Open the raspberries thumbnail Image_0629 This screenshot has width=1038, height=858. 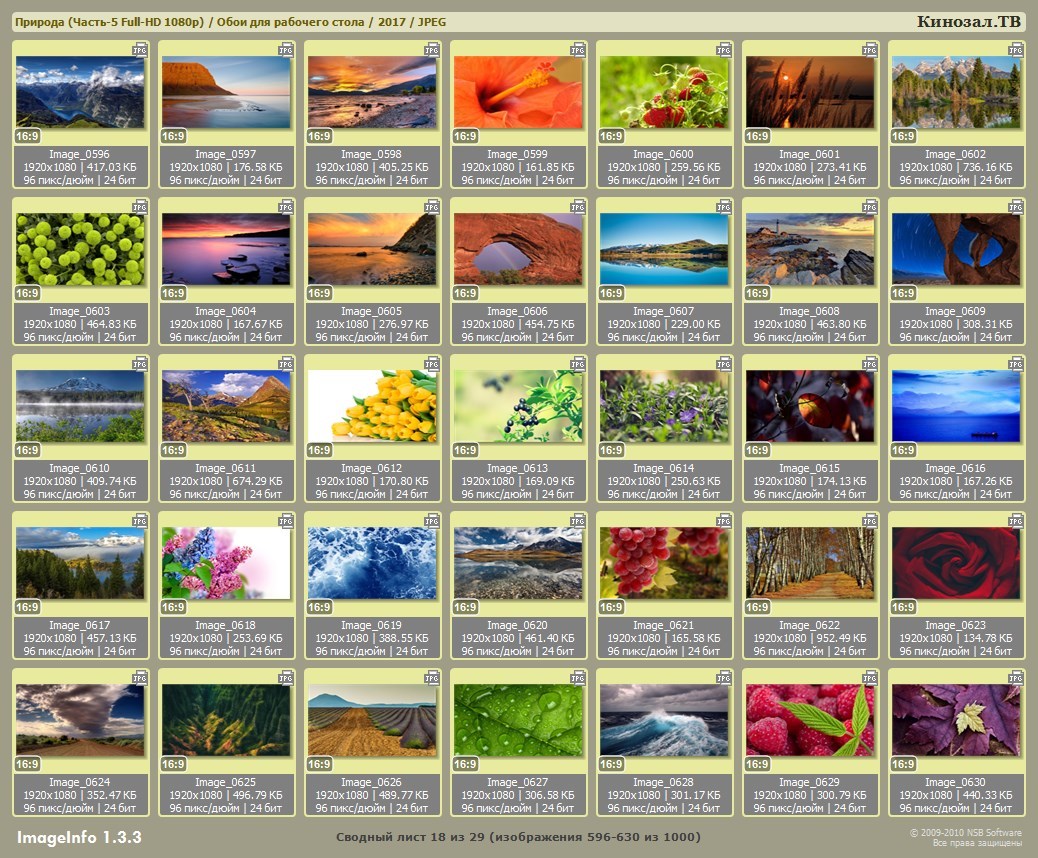(810, 720)
